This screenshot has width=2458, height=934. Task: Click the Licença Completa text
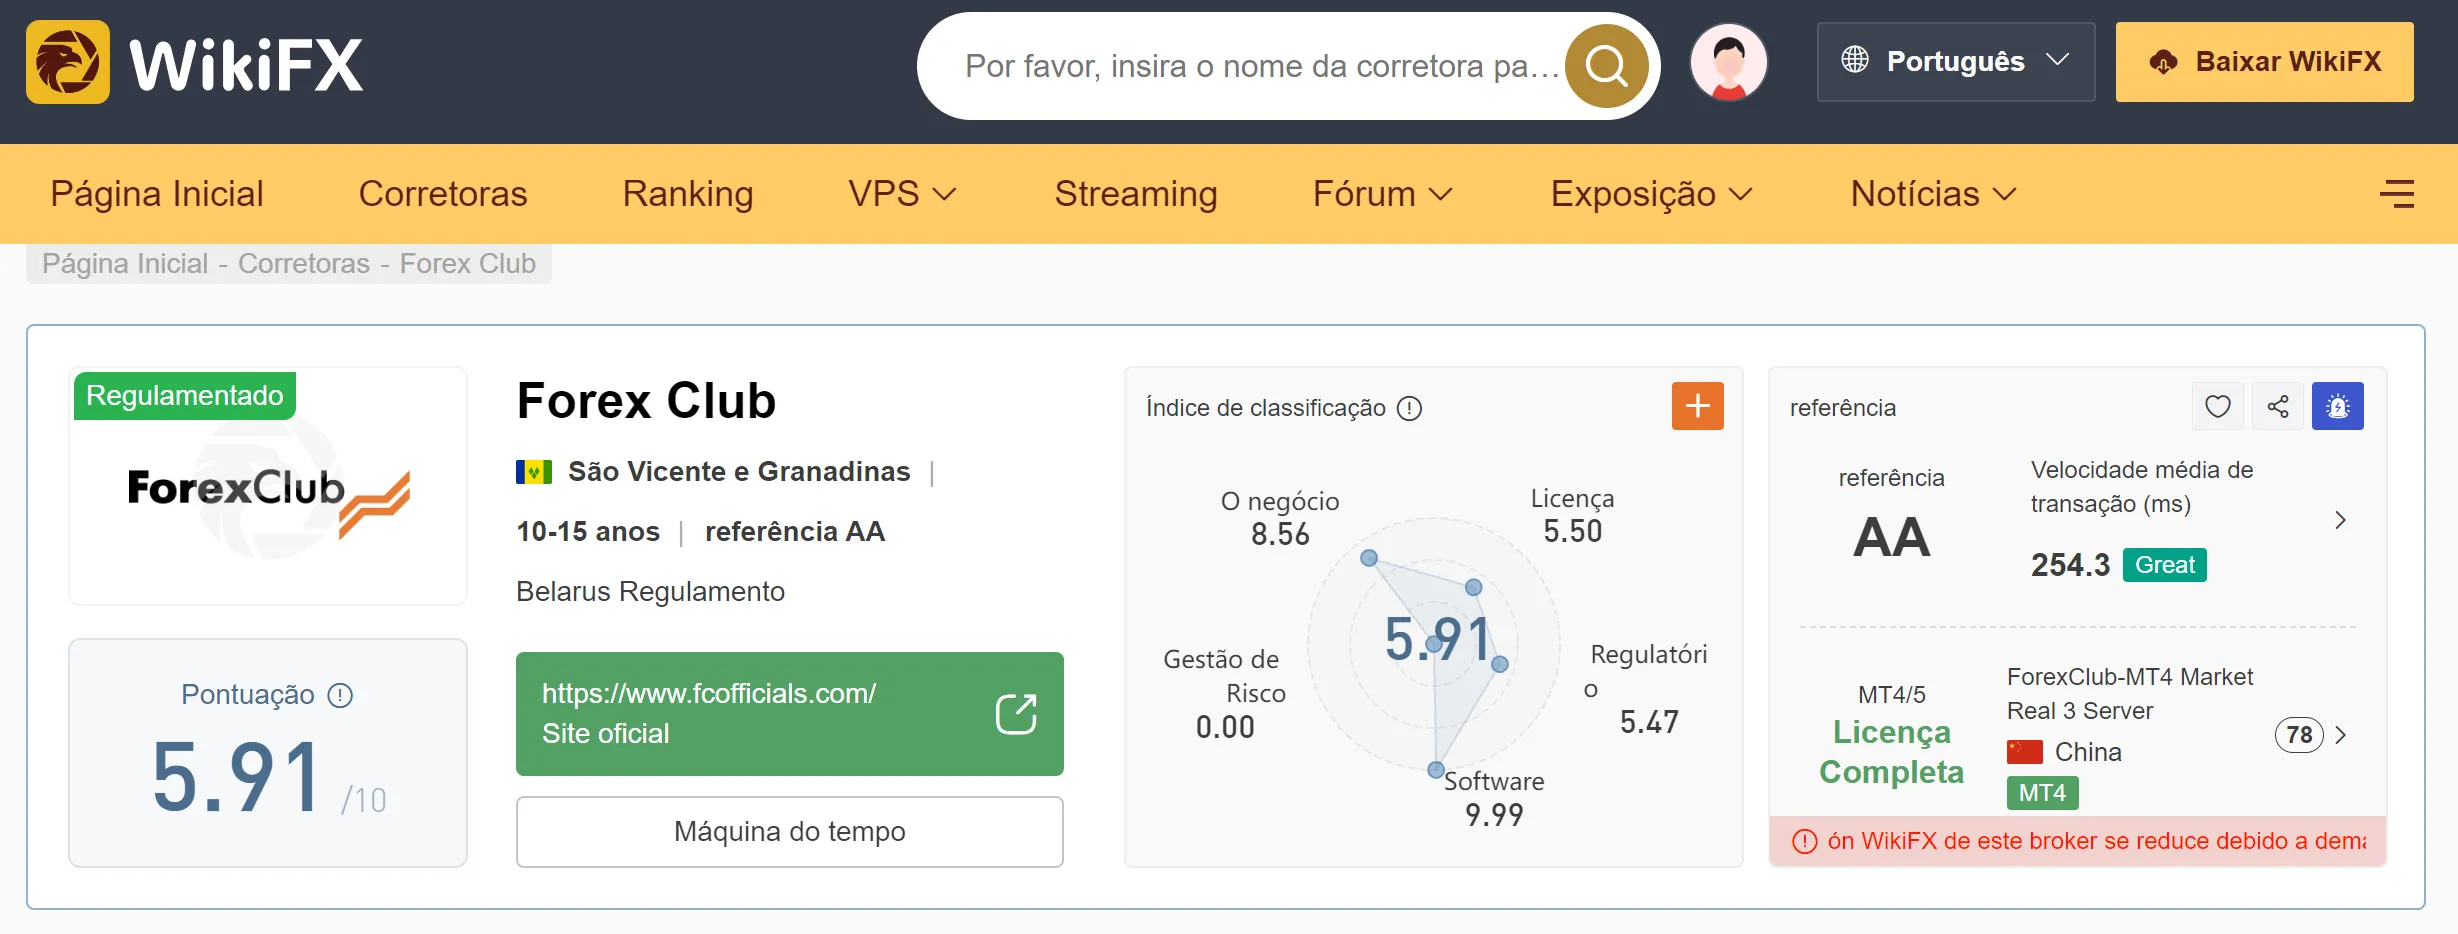1891,752
